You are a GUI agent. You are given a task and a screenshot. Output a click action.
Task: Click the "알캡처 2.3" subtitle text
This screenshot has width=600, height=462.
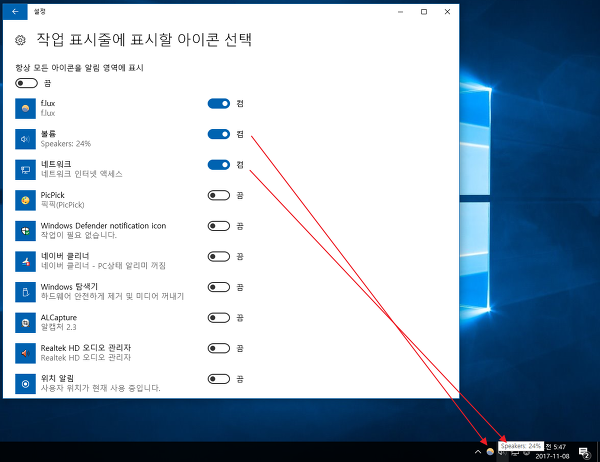59,327
